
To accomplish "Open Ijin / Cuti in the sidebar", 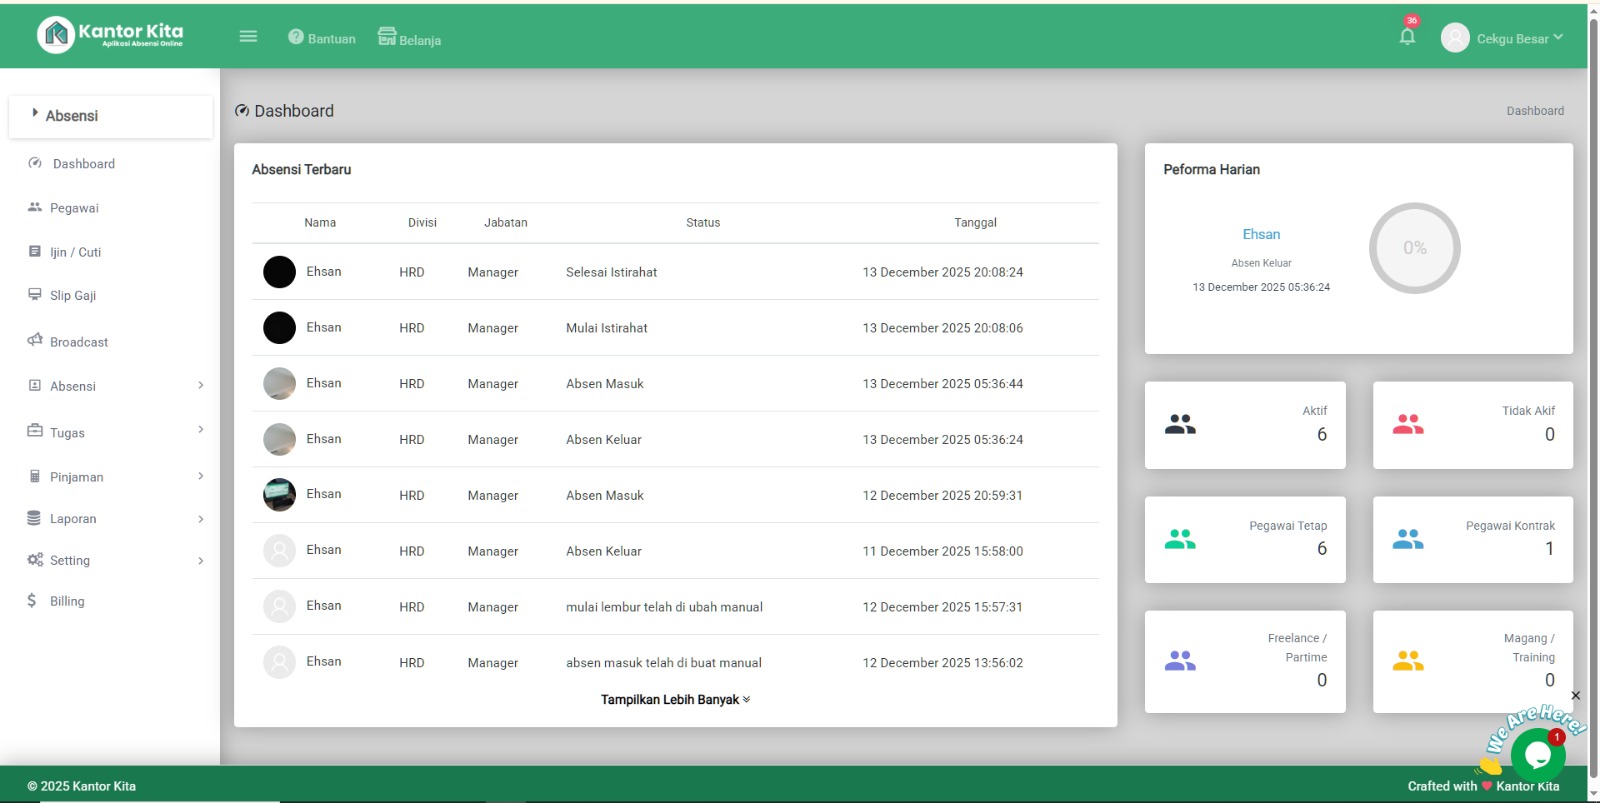I will click(75, 252).
